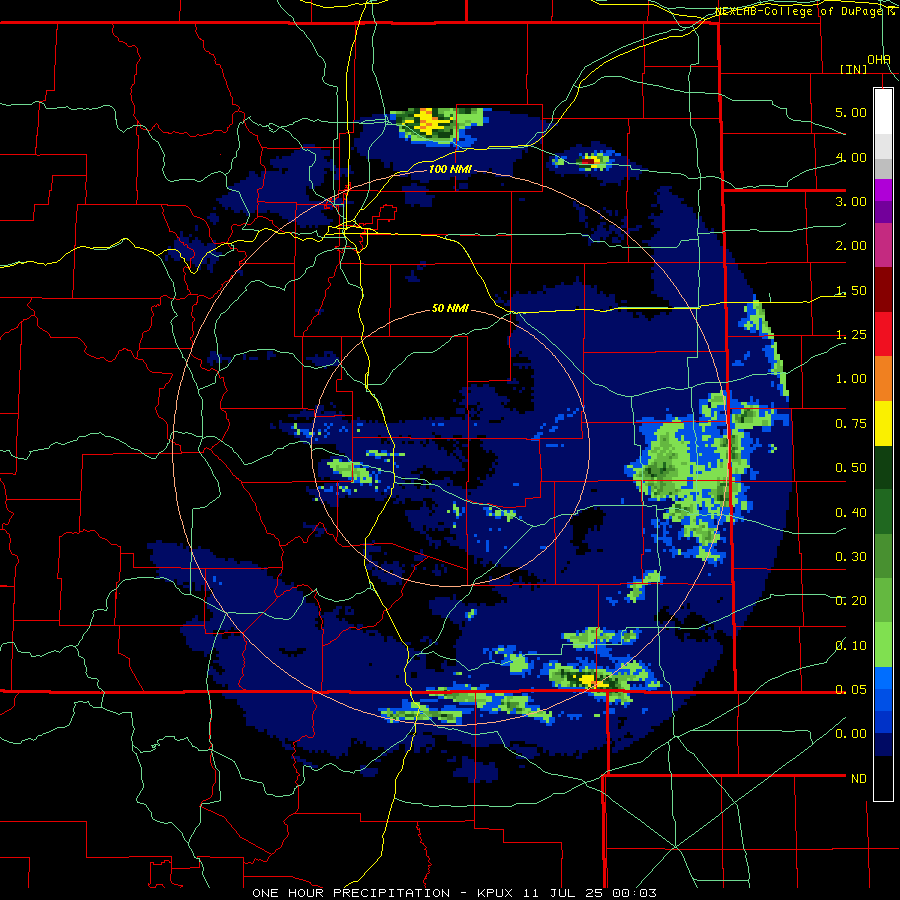Click the small red rain core northeast of the 100 NMI ring

(x=588, y=162)
